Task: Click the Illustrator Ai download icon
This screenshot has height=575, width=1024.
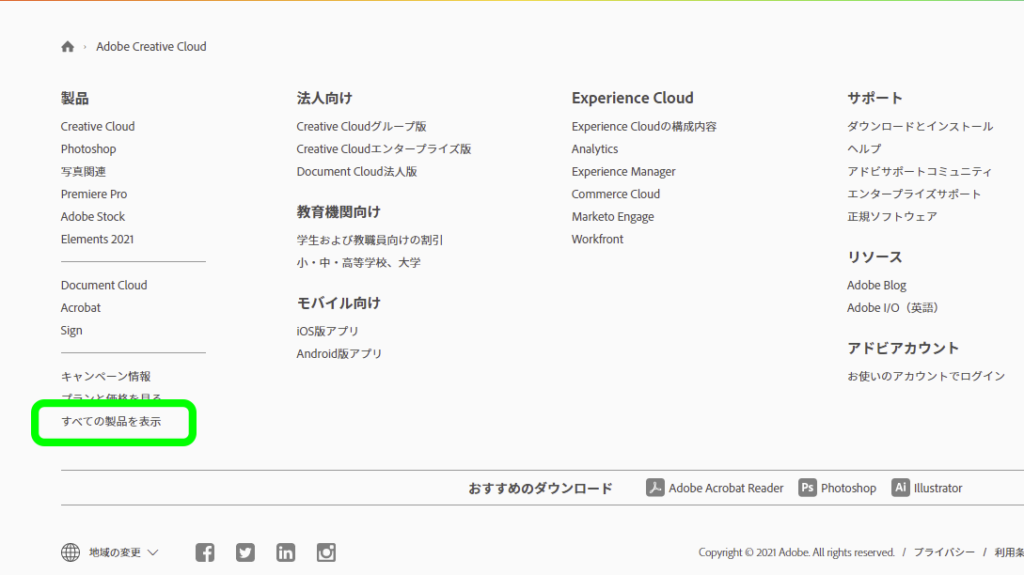Action: pyautogui.click(x=900, y=487)
